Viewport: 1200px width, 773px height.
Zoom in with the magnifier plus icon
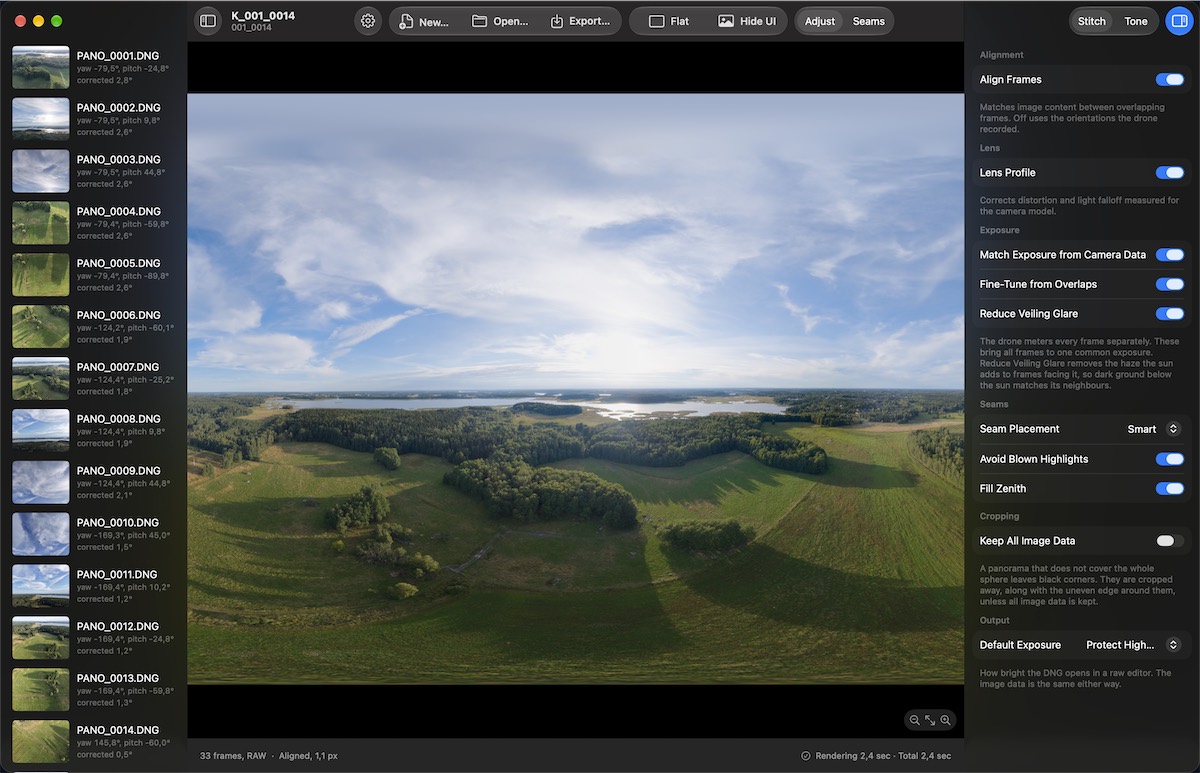946,720
